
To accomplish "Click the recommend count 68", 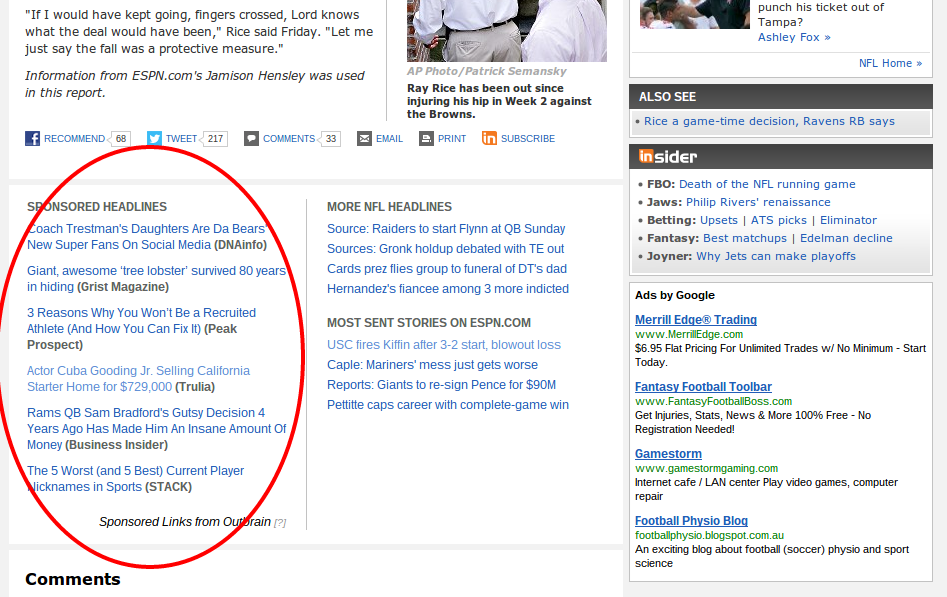I will pos(121,138).
